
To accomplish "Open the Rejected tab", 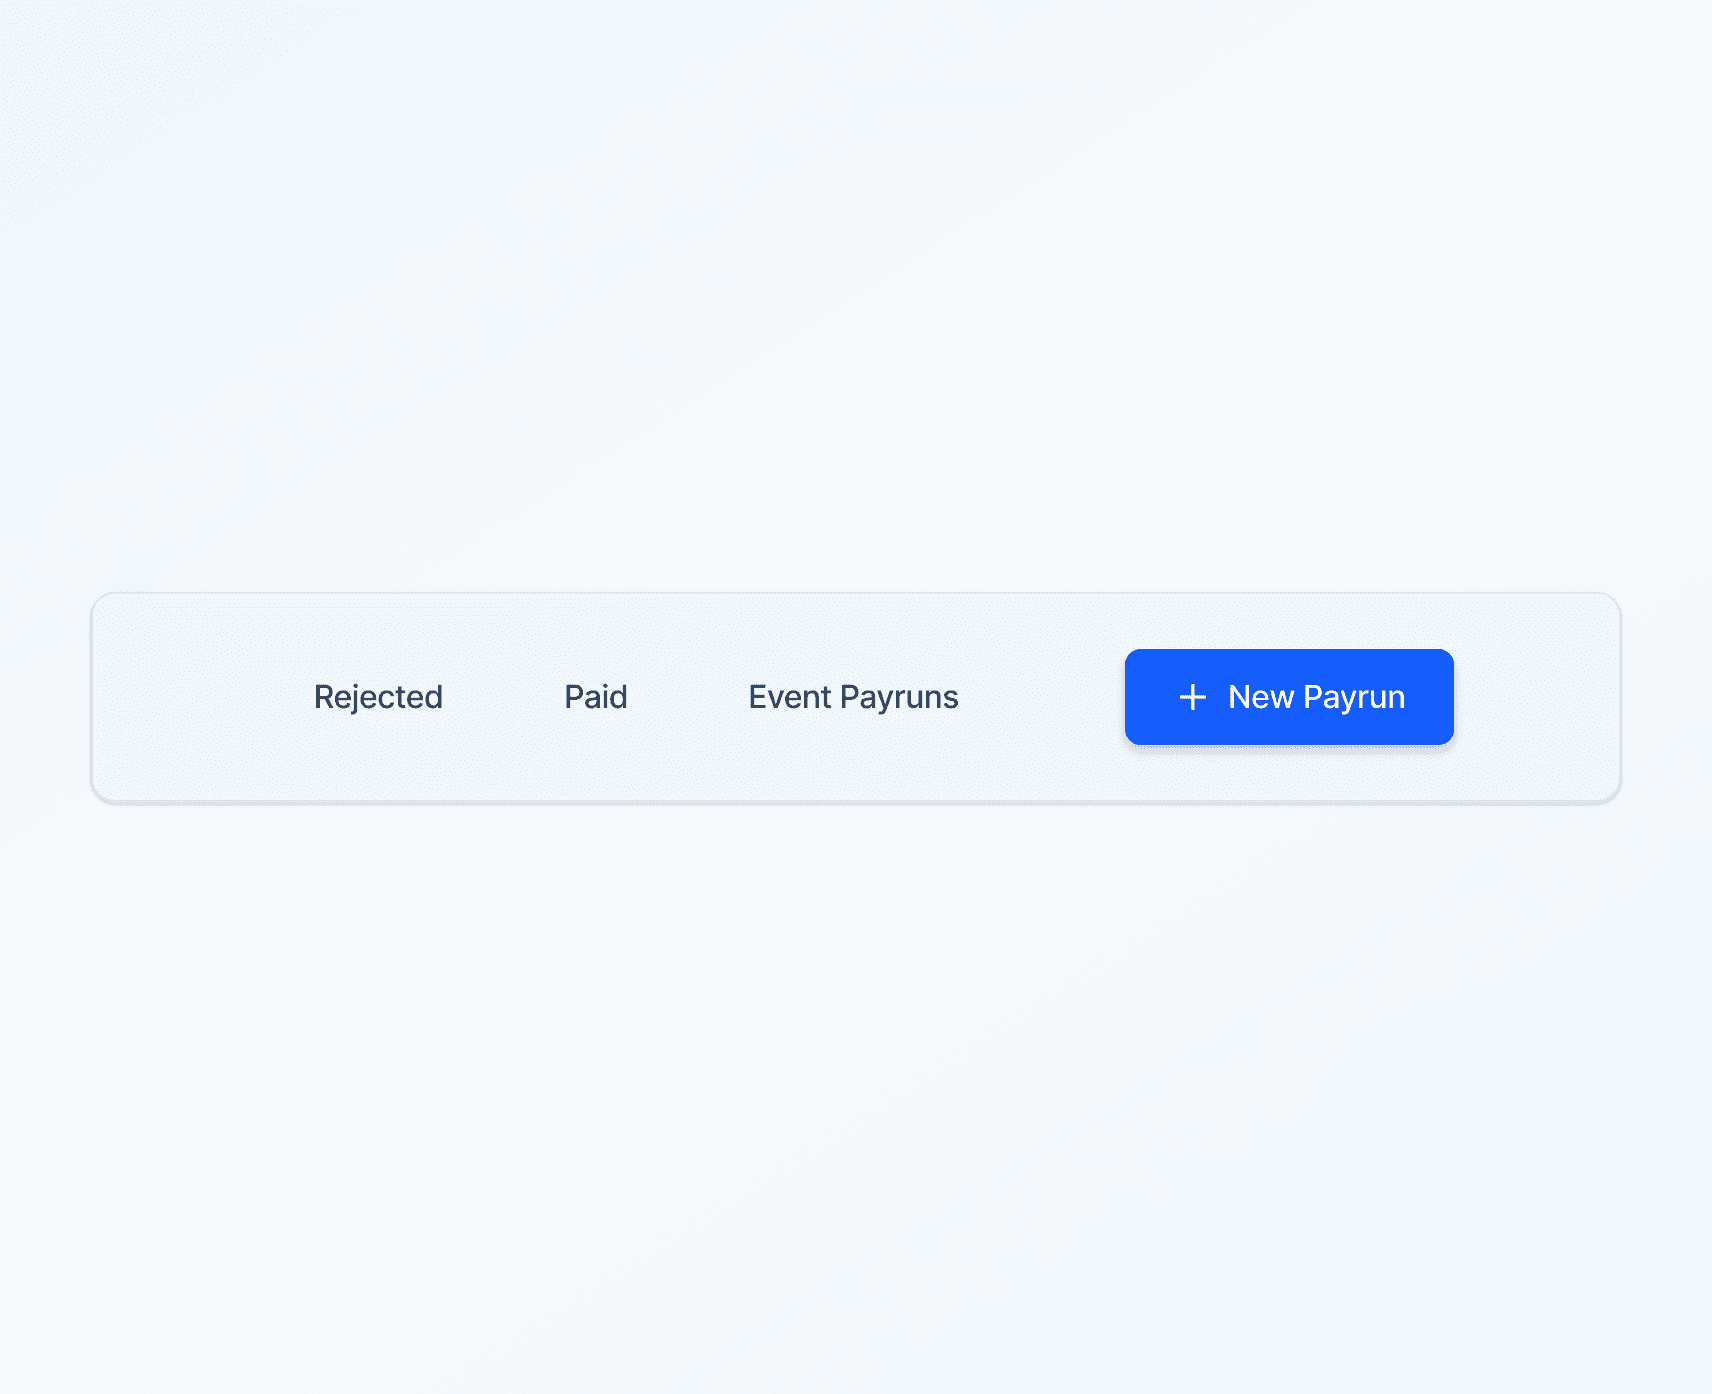I will click(x=378, y=697).
